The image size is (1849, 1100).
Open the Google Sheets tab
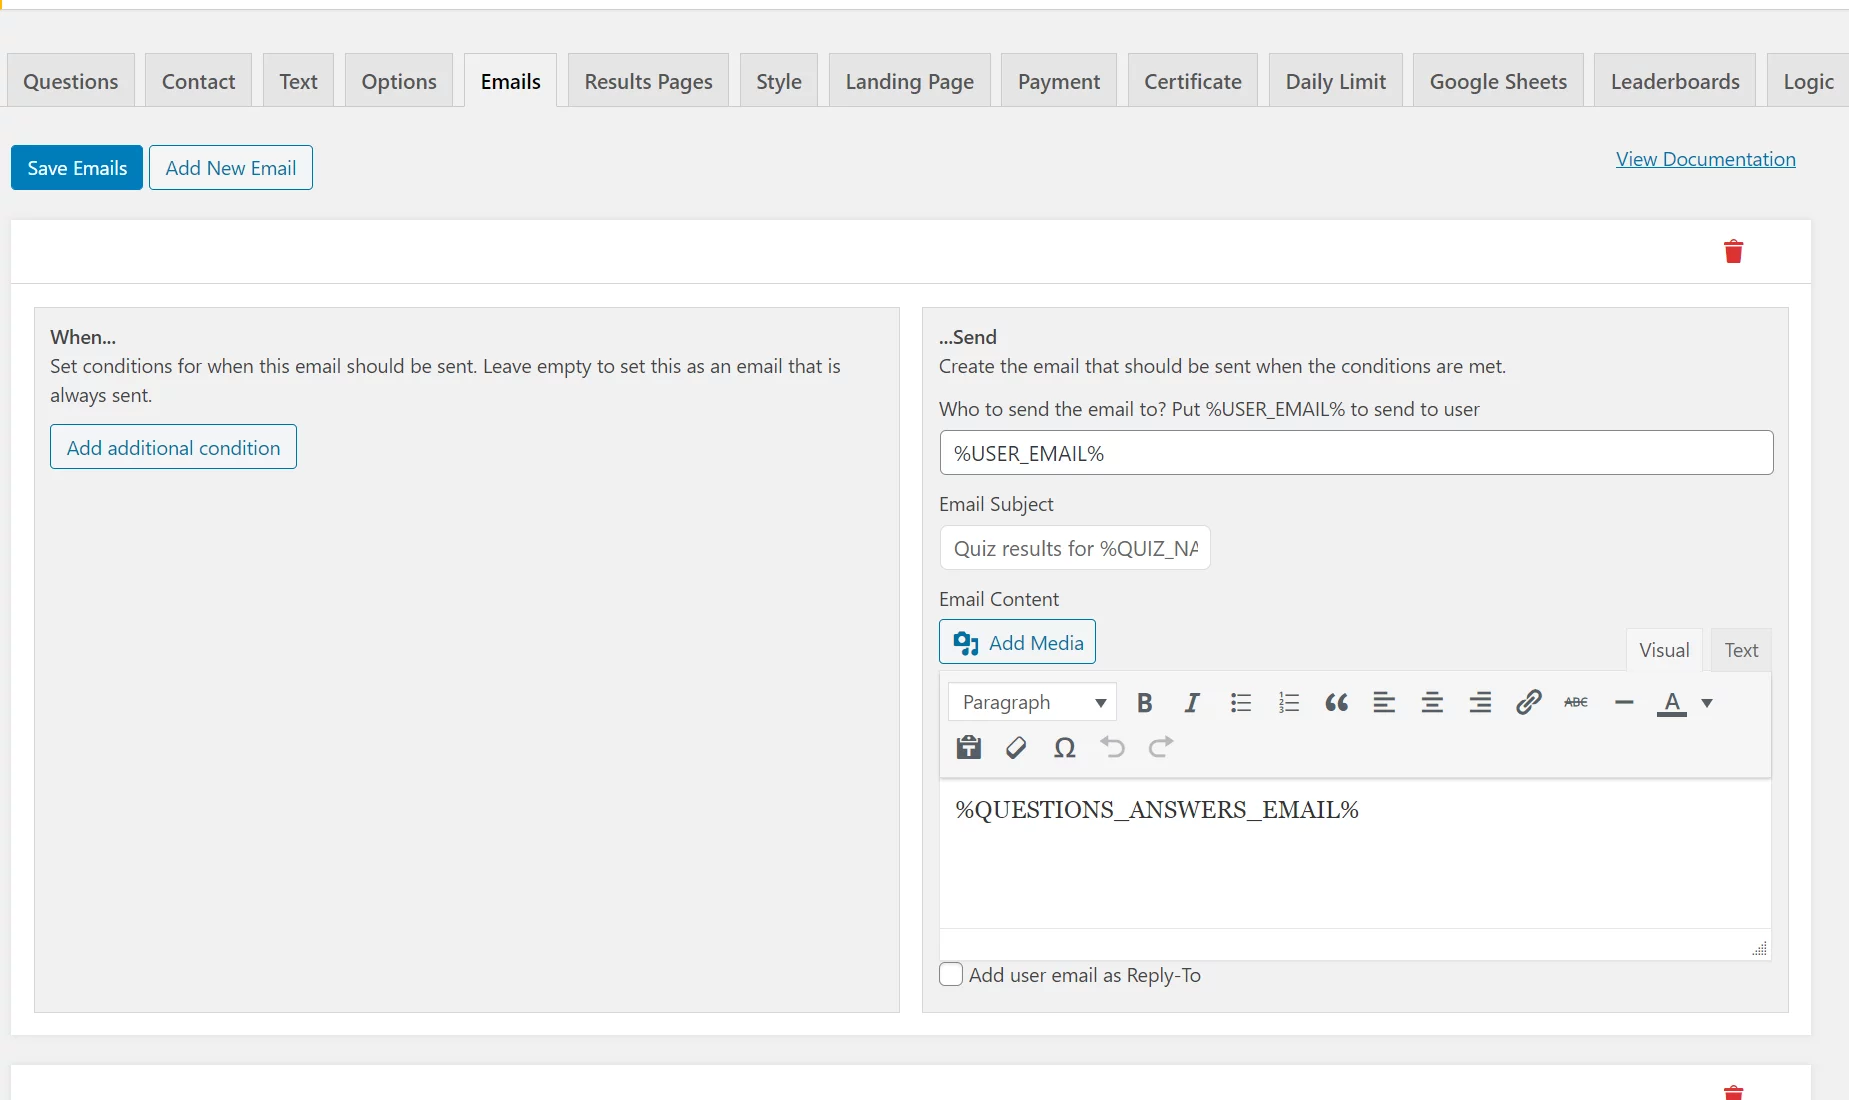coord(1498,81)
